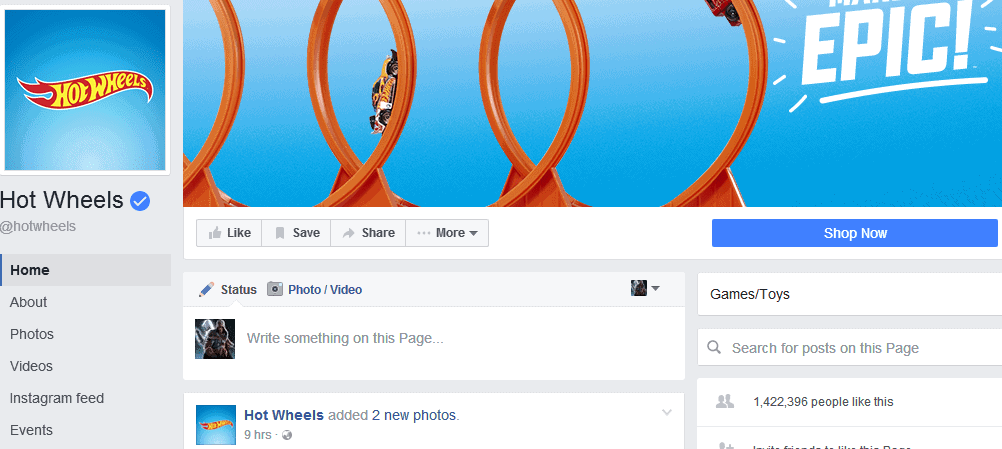
Task: Open the 2 new photos link
Action: pyautogui.click(x=414, y=415)
